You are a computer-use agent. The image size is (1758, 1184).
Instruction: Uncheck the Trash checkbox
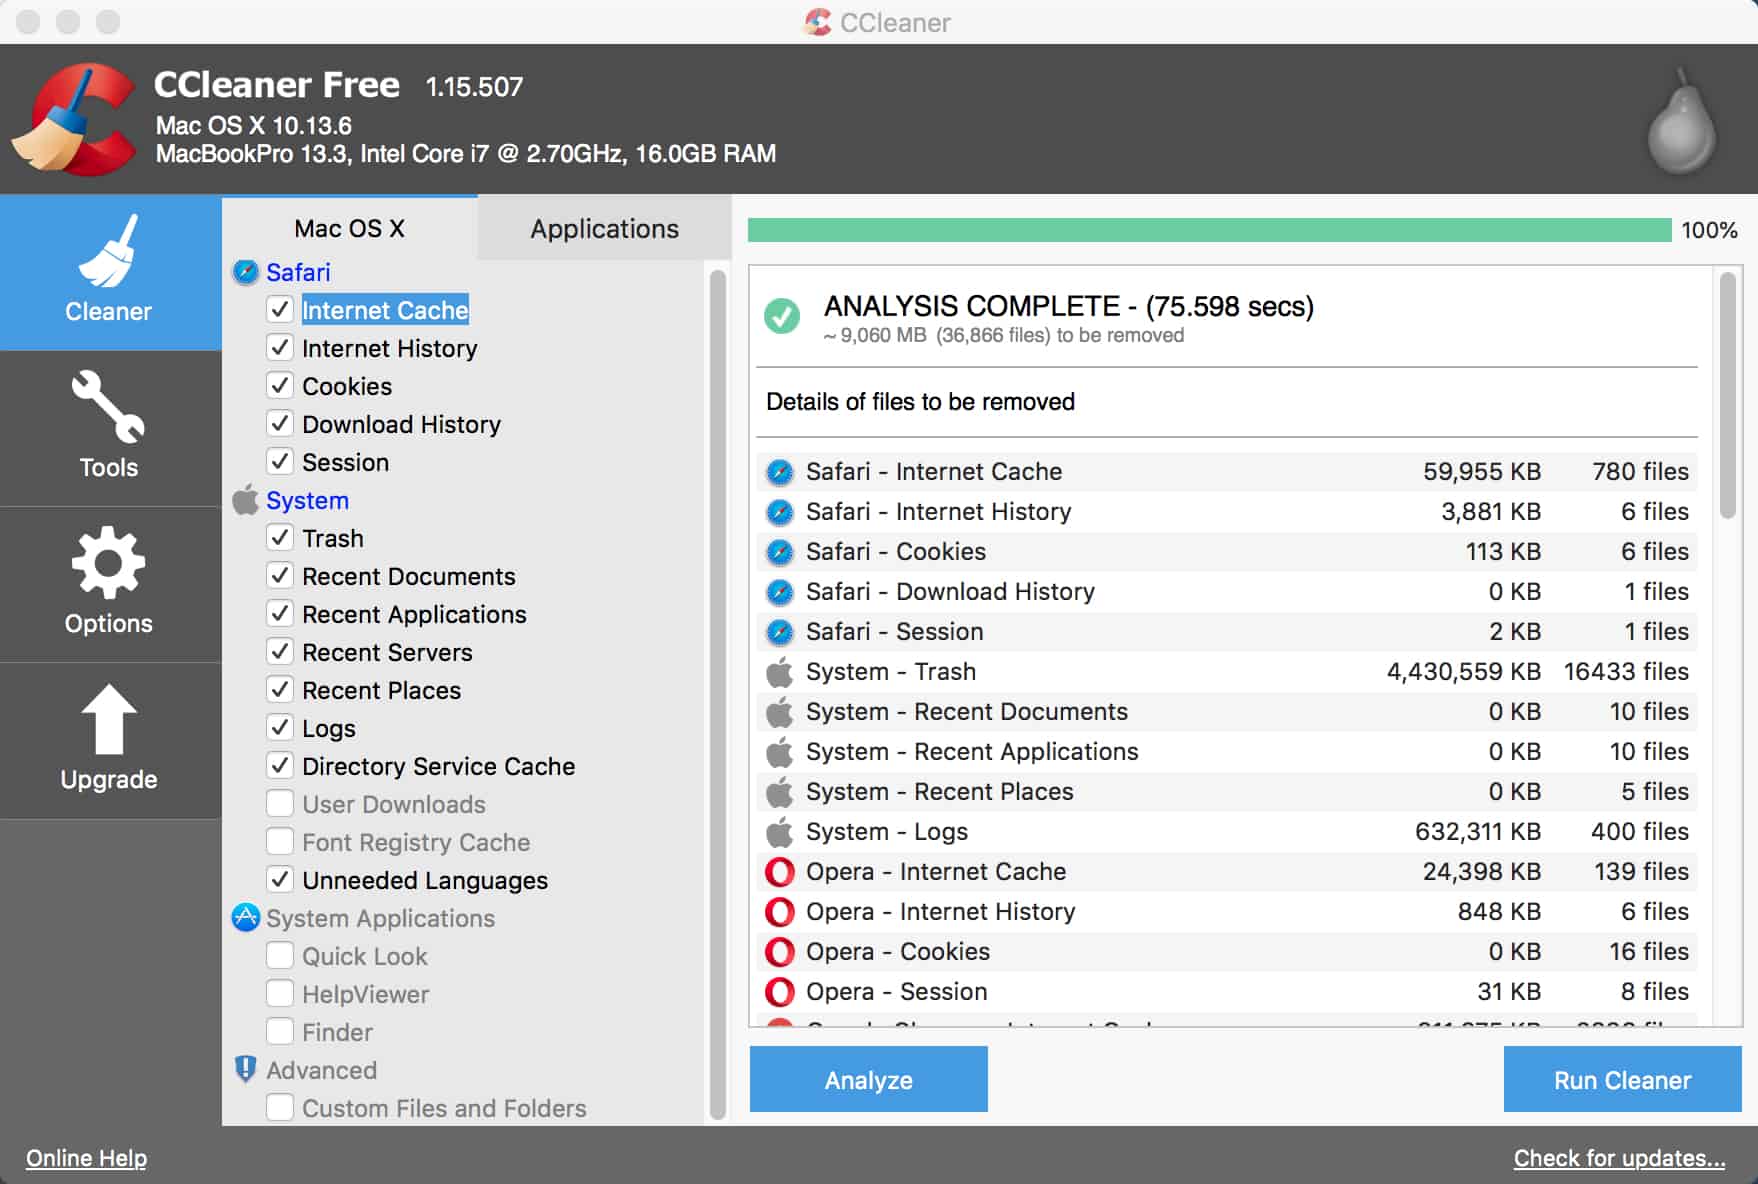(280, 537)
